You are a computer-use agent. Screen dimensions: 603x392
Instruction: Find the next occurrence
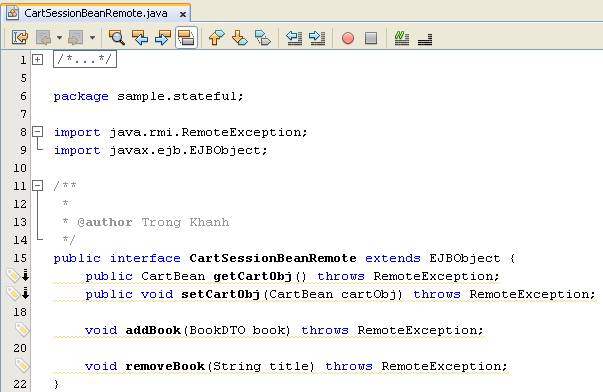[163, 38]
